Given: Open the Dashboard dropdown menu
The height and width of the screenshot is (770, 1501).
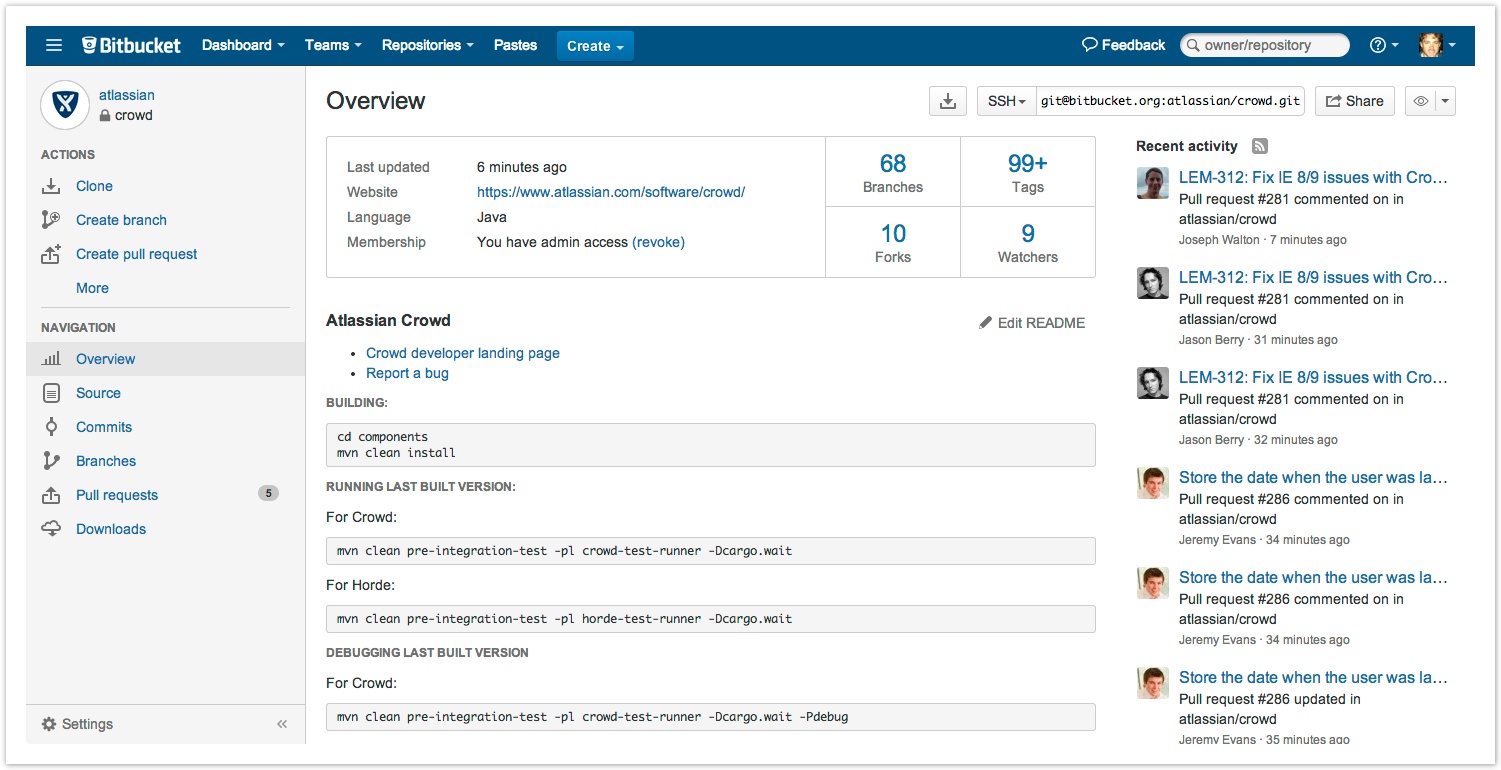Looking at the screenshot, I should click(243, 45).
